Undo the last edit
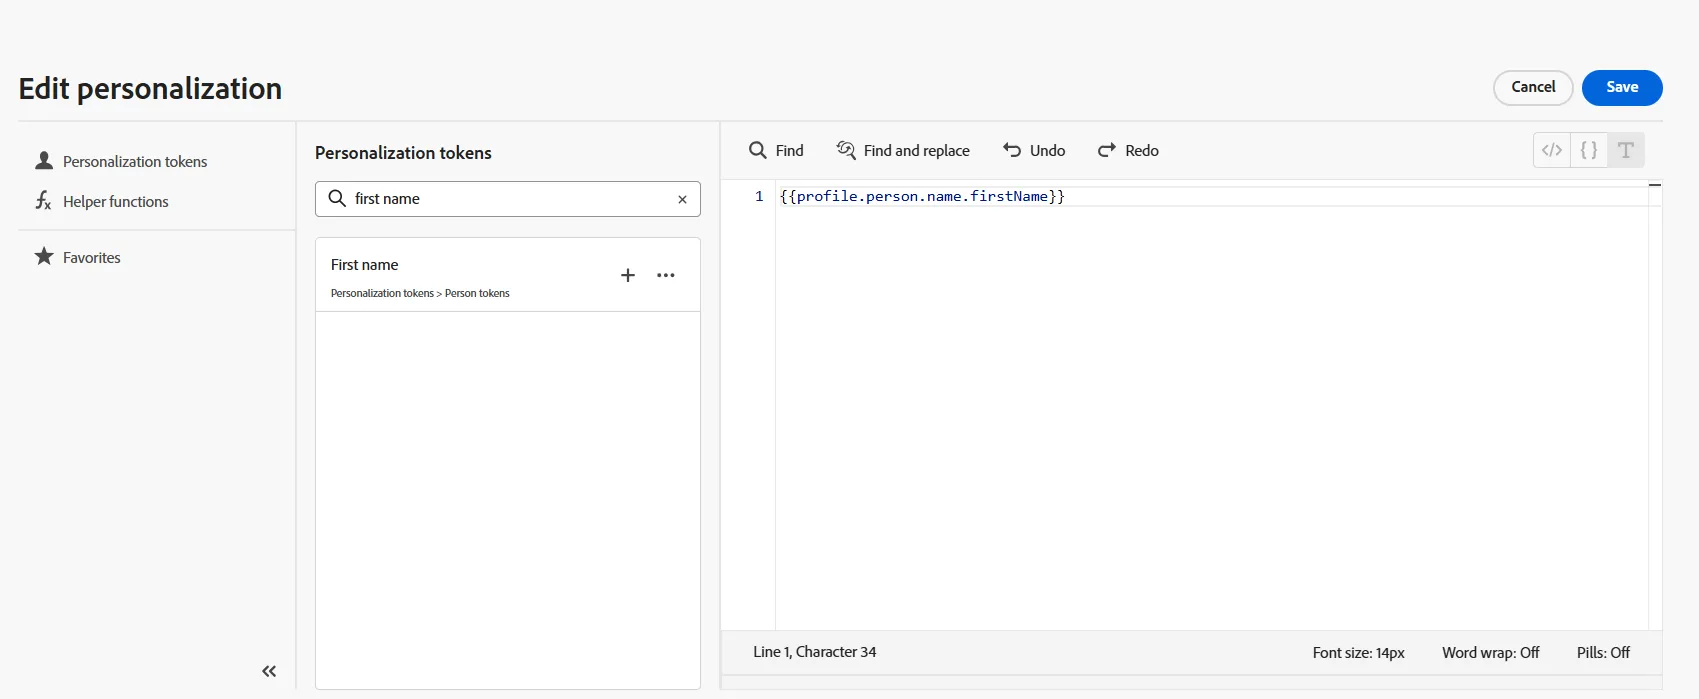This screenshot has width=1699, height=699. 1034,150
